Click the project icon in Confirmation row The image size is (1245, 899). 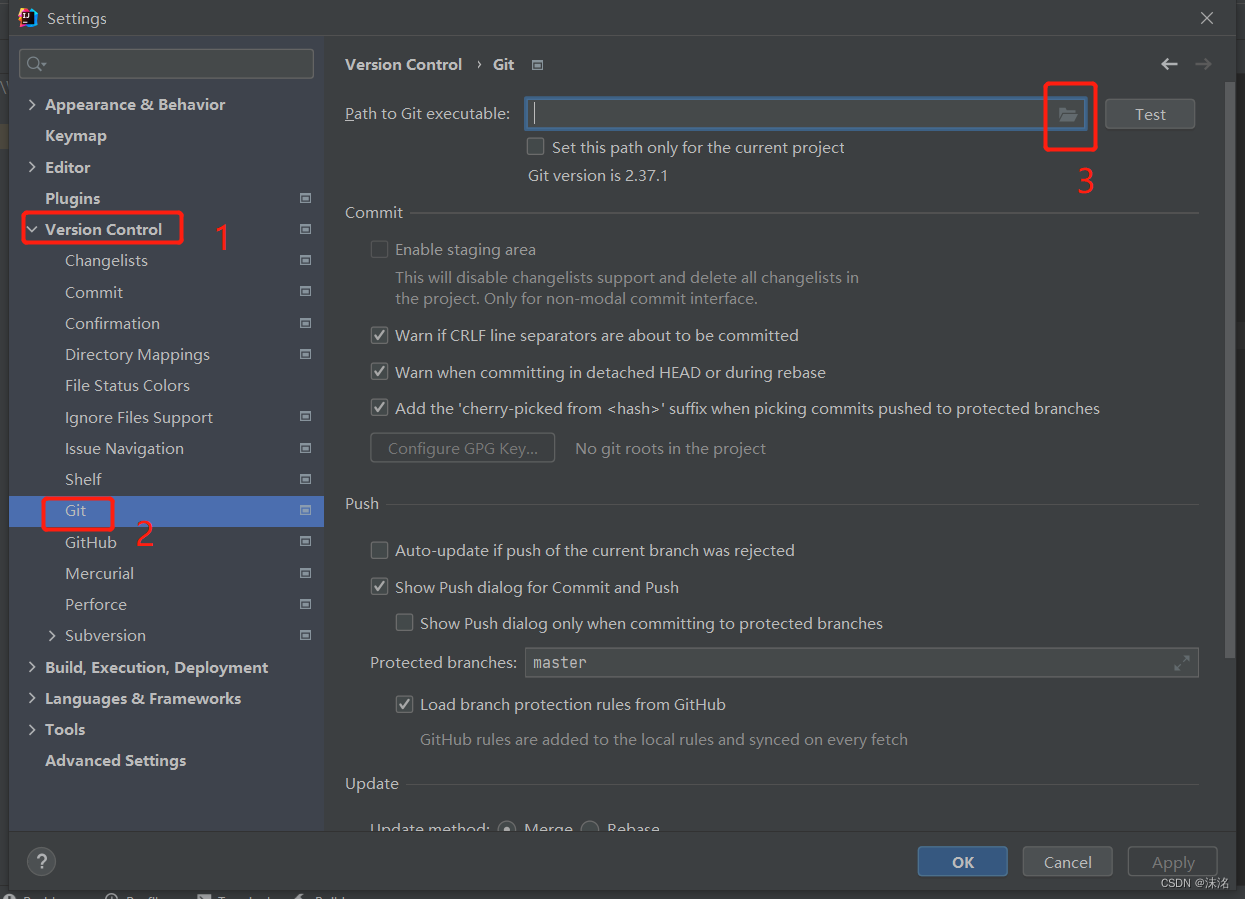305,323
